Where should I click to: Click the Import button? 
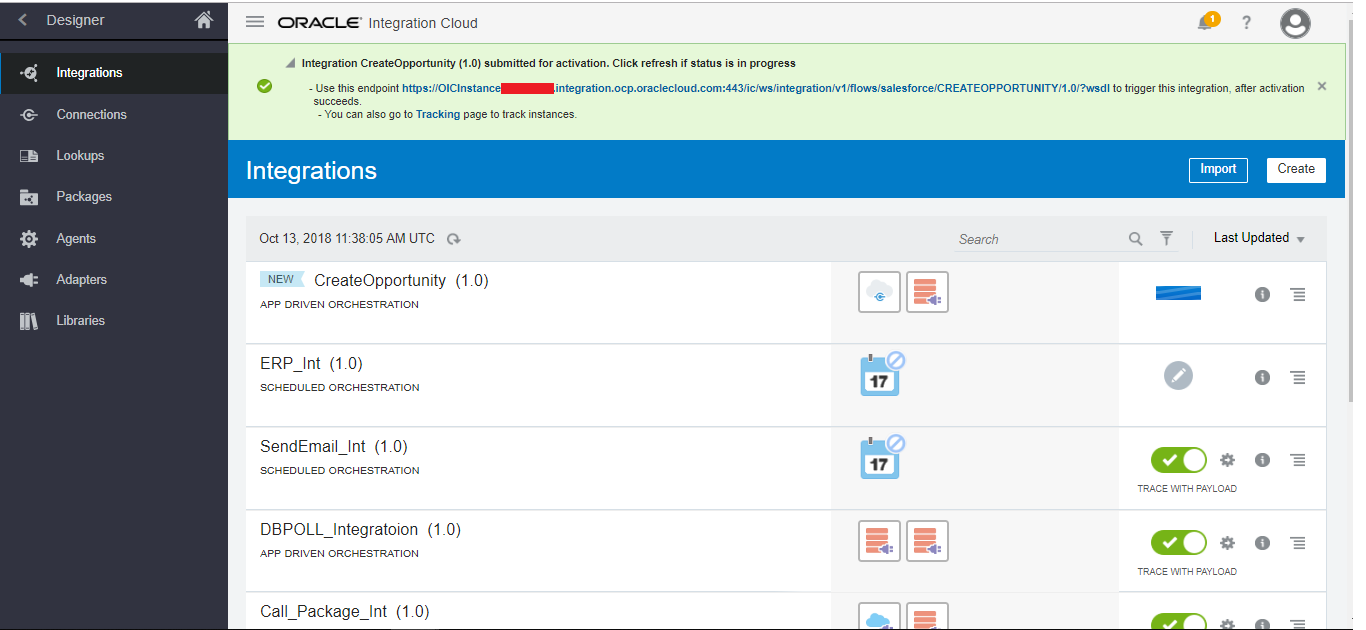point(1218,170)
